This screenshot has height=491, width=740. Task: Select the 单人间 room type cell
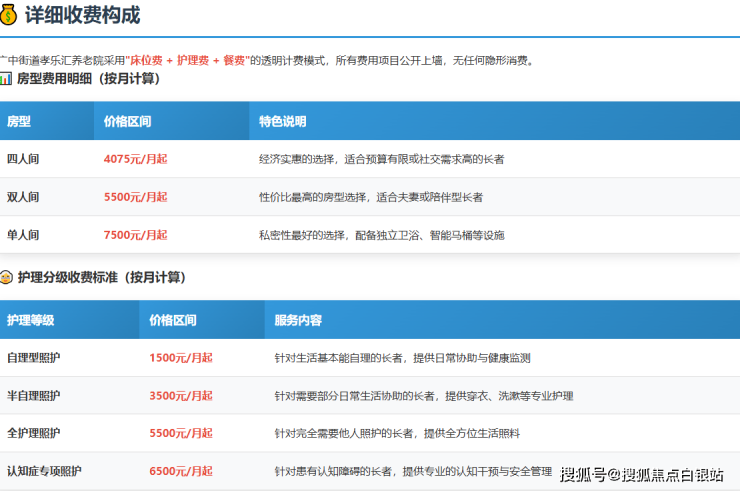click(23, 235)
